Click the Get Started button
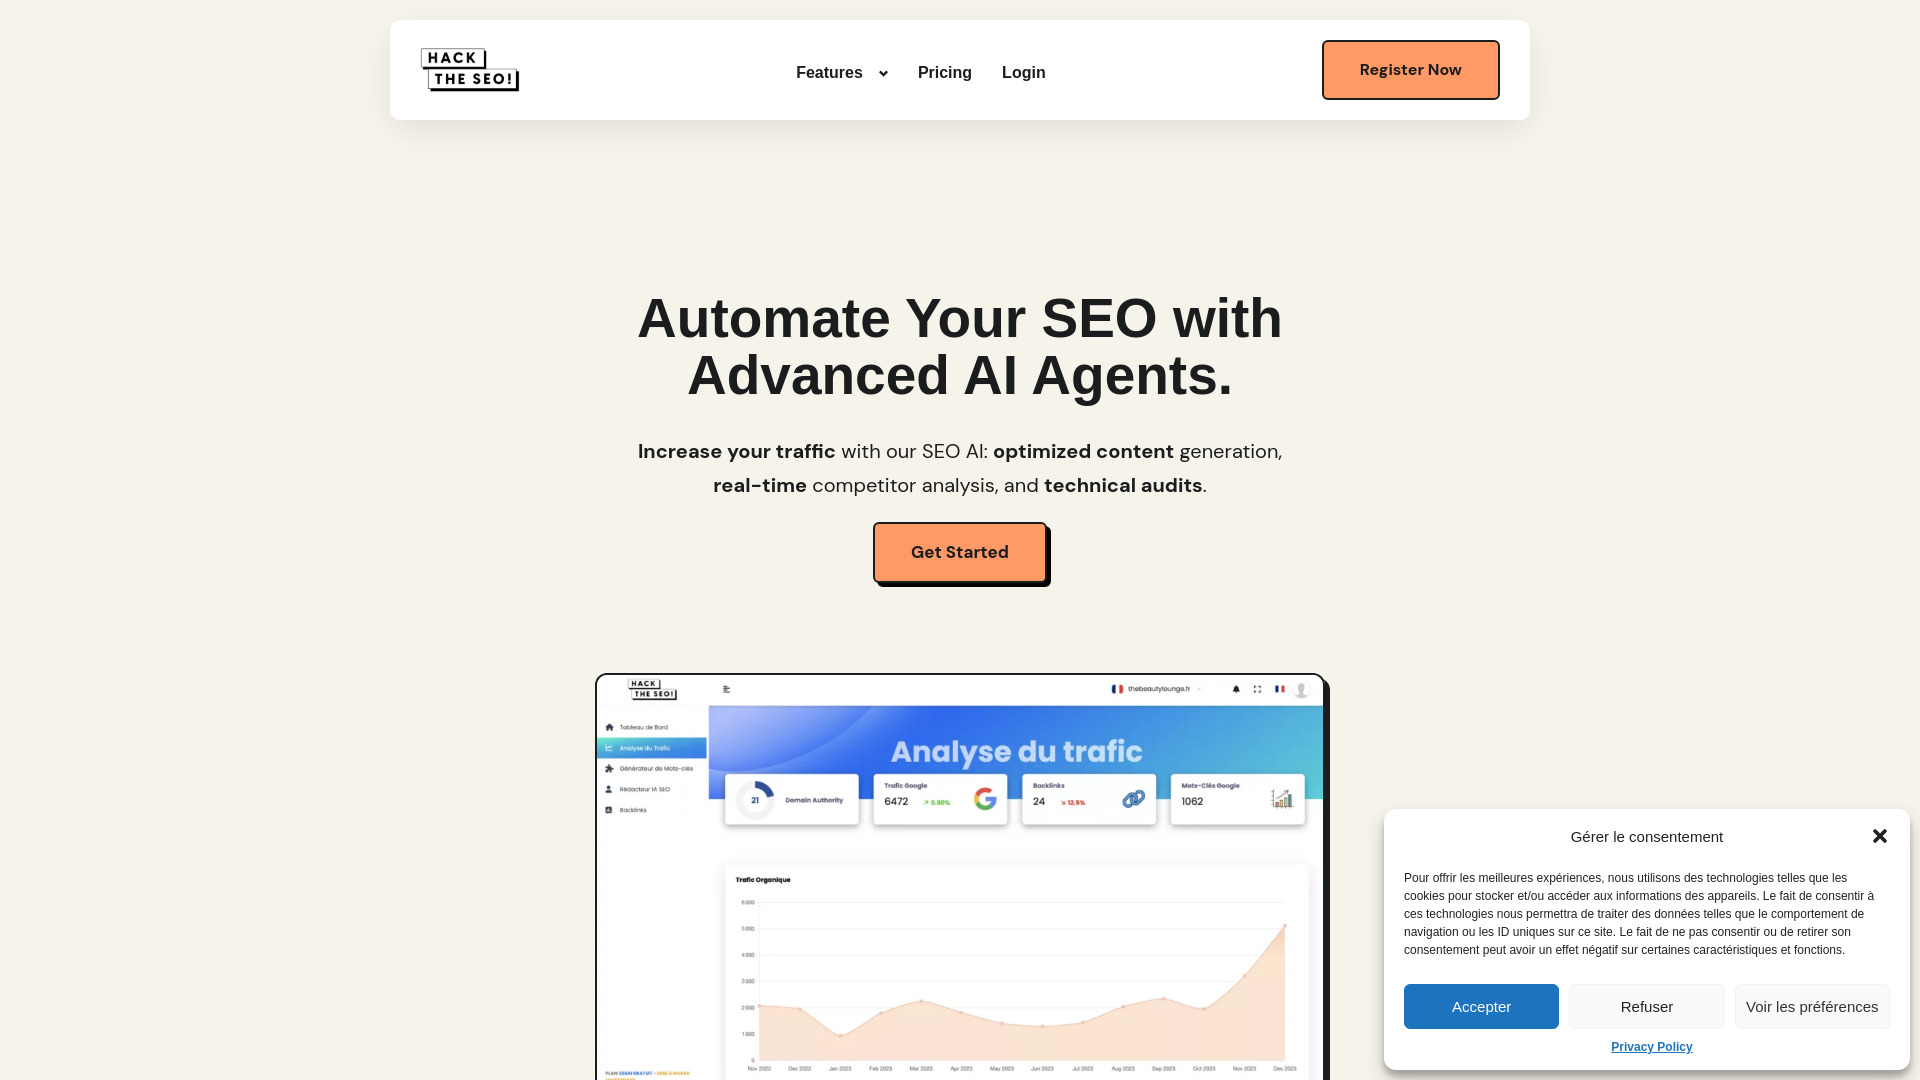Image resolution: width=1920 pixels, height=1080 pixels. click(x=960, y=551)
